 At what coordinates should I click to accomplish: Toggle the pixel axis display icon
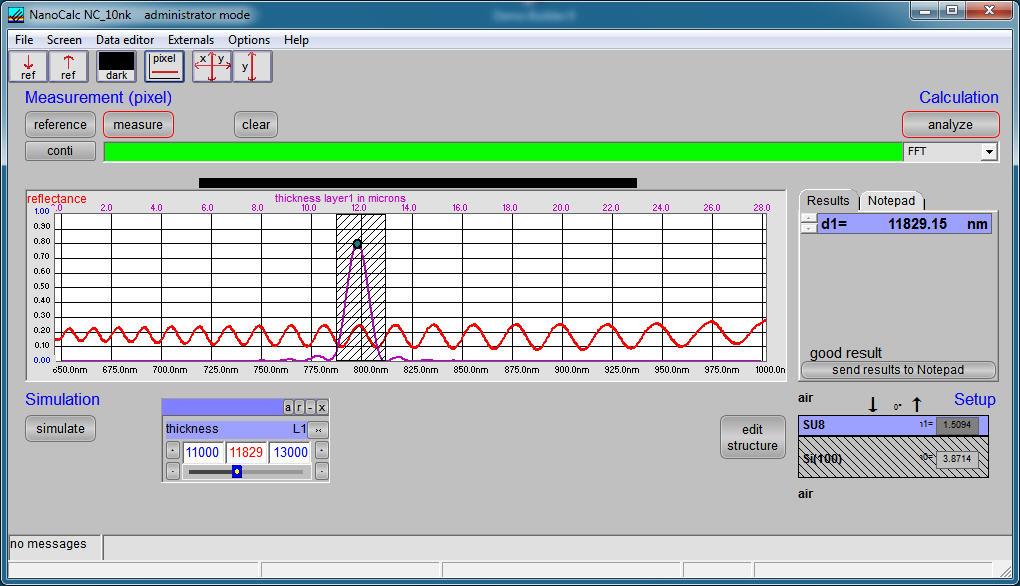pyautogui.click(x=164, y=67)
